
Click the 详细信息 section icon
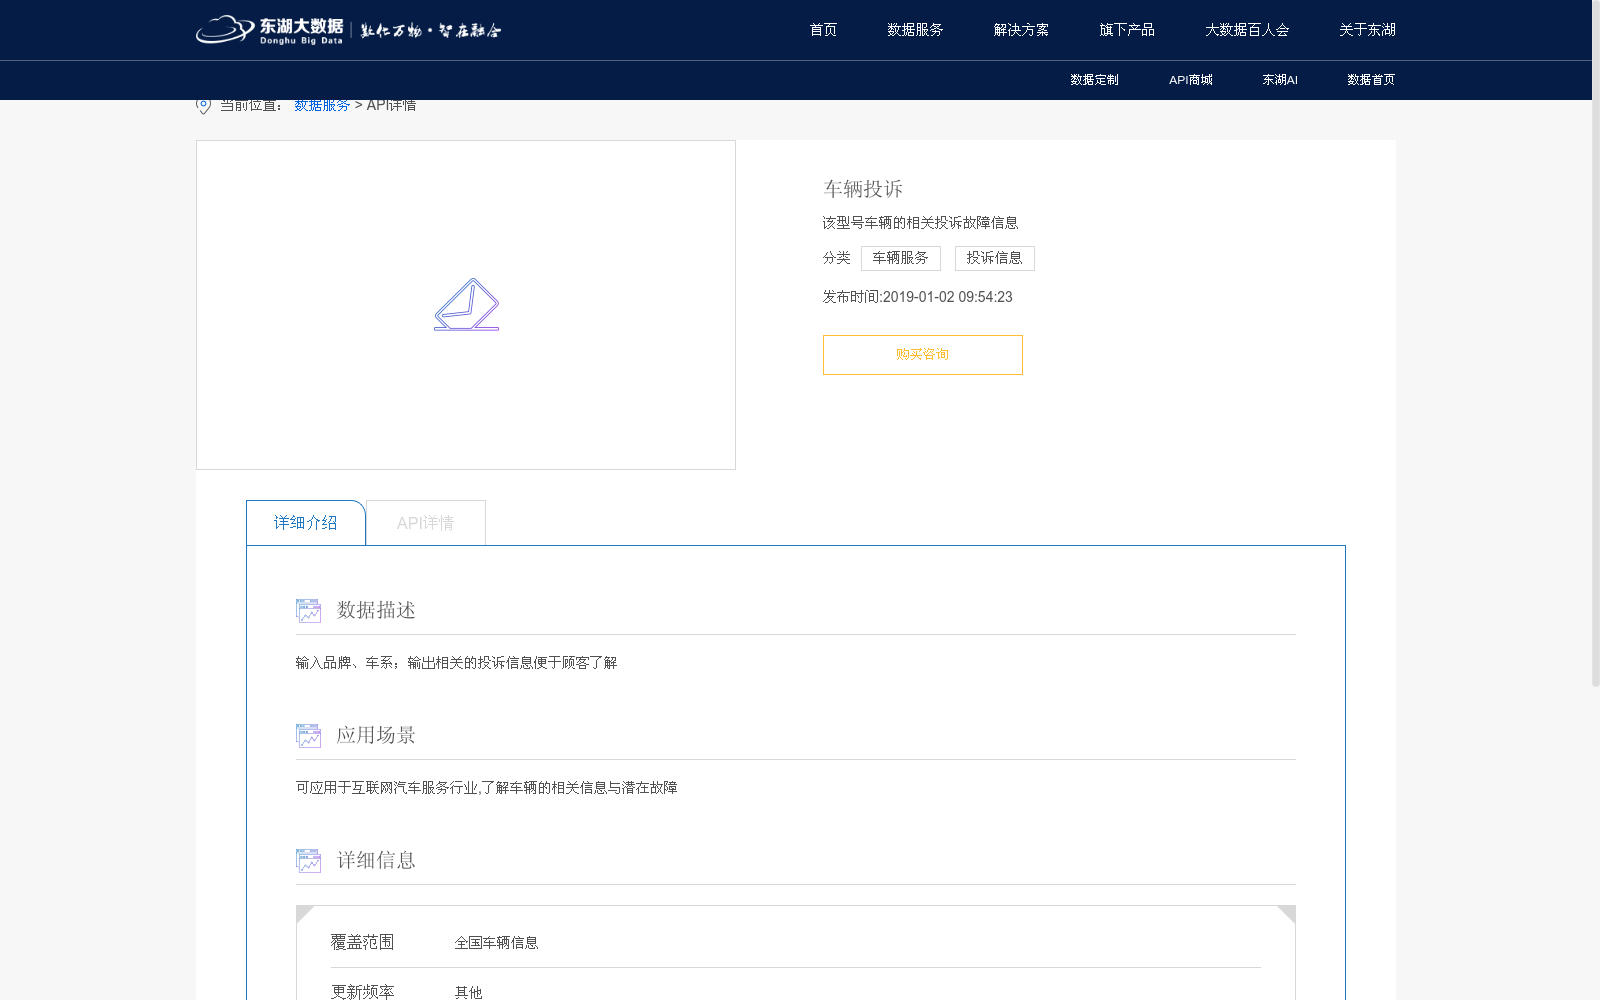click(x=308, y=860)
